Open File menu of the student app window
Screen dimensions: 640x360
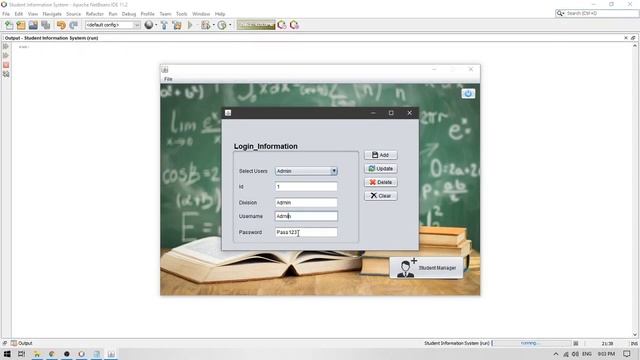coord(168,79)
